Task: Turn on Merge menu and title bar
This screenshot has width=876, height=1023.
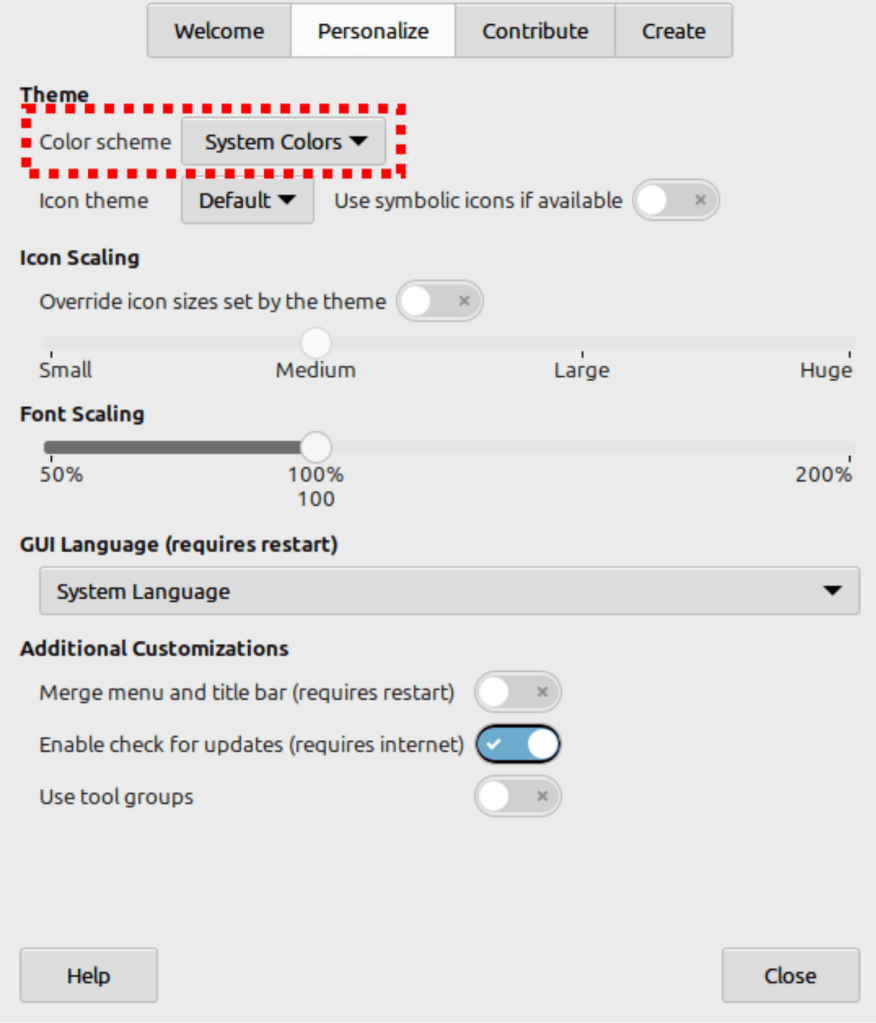Action: [x=517, y=691]
